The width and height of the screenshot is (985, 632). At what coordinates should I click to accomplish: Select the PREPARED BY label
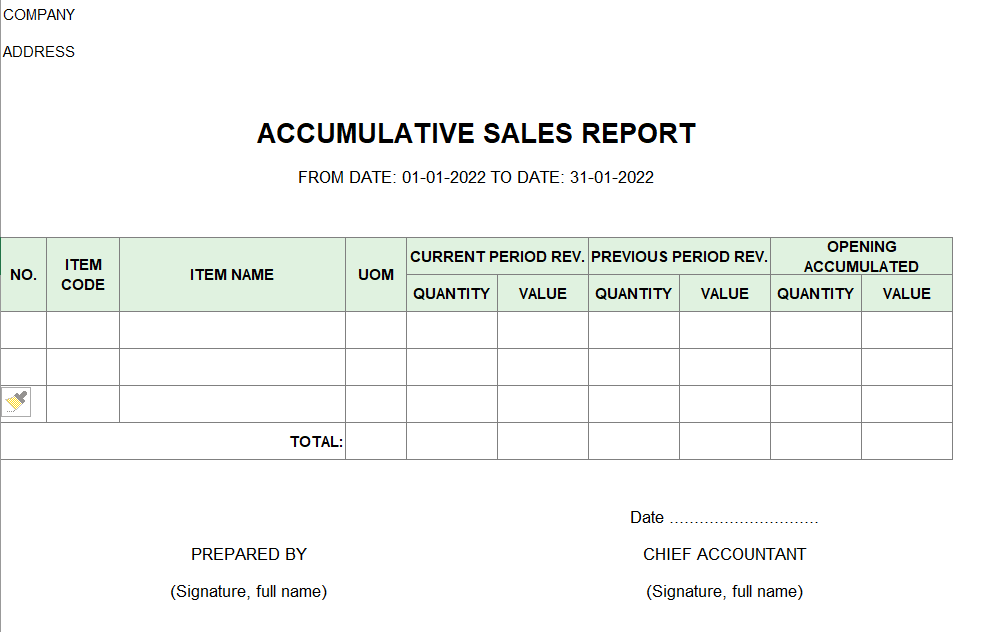249,554
